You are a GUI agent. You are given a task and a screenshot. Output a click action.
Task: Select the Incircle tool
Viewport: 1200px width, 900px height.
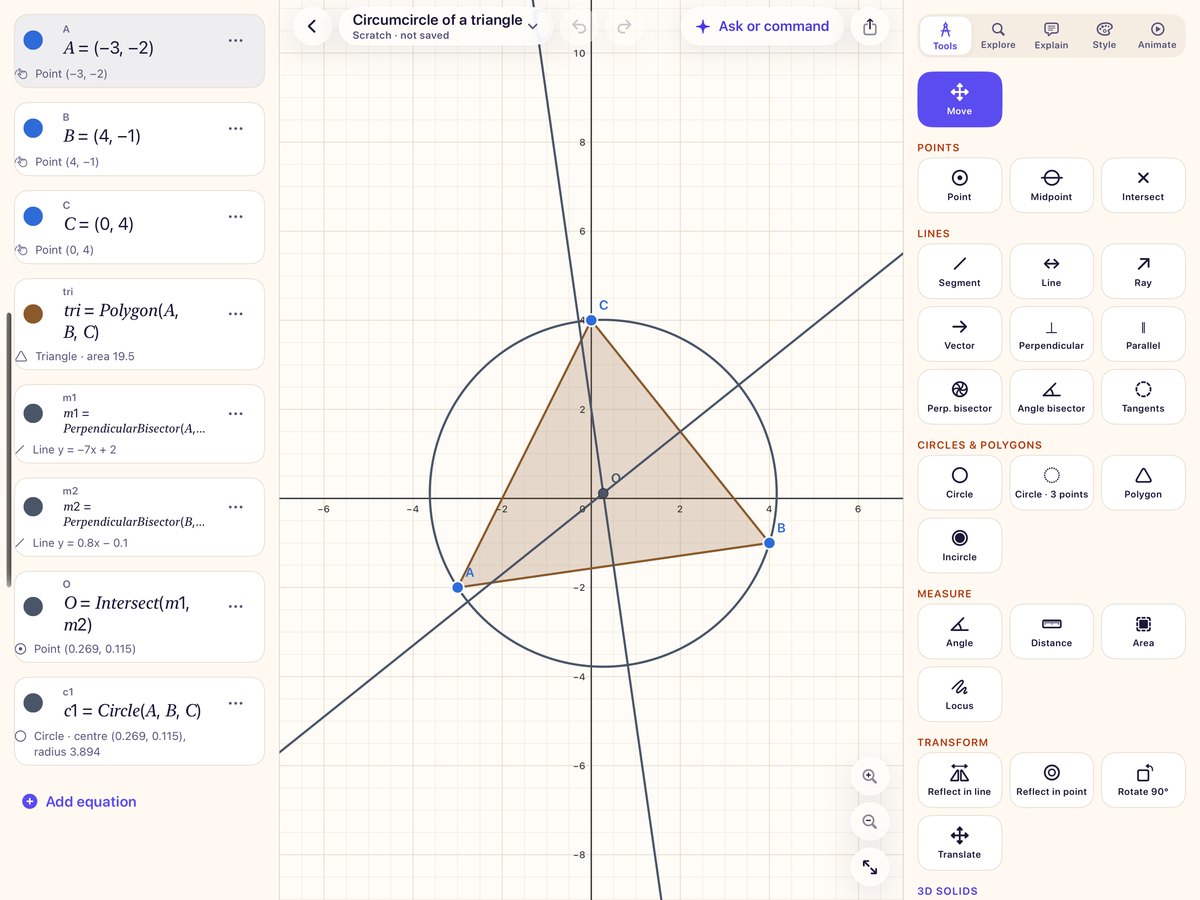click(959, 546)
